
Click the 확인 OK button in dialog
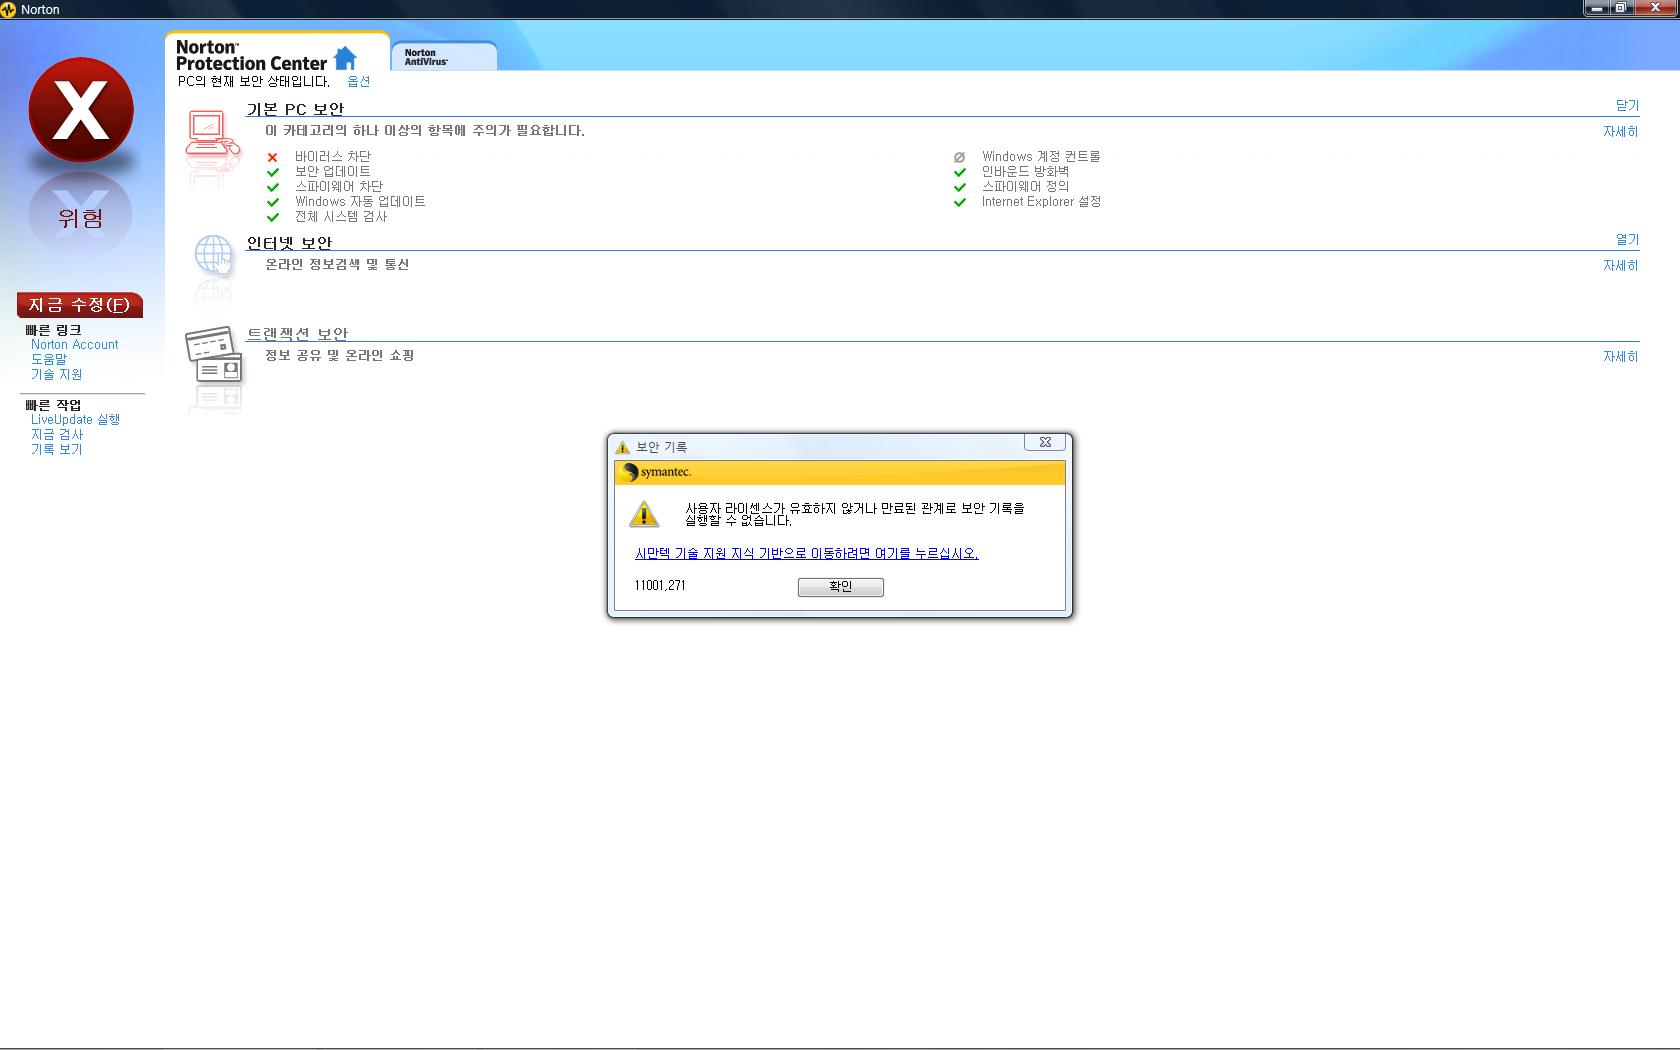tap(840, 587)
